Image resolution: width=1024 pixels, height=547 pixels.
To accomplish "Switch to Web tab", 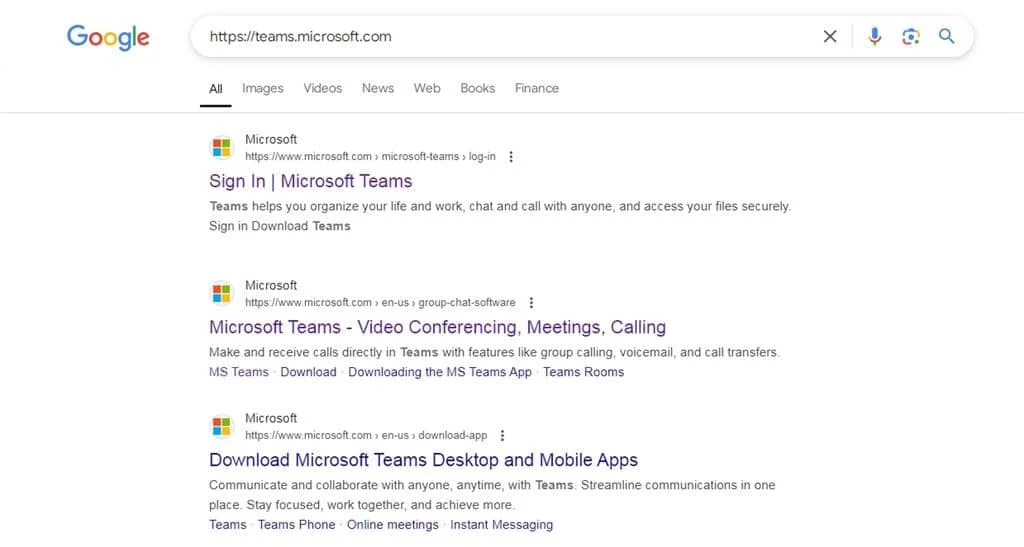I will pyautogui.click(x=427, y=88).
